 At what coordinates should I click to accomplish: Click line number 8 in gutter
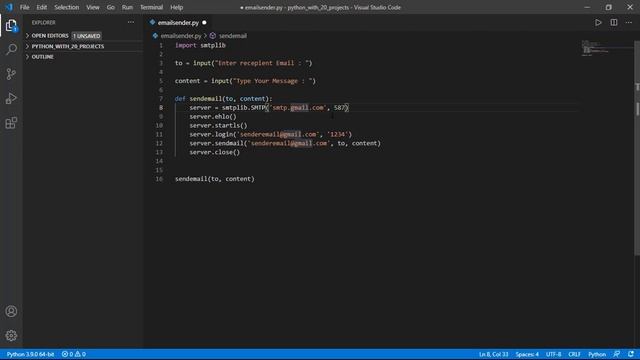[161, 108]
